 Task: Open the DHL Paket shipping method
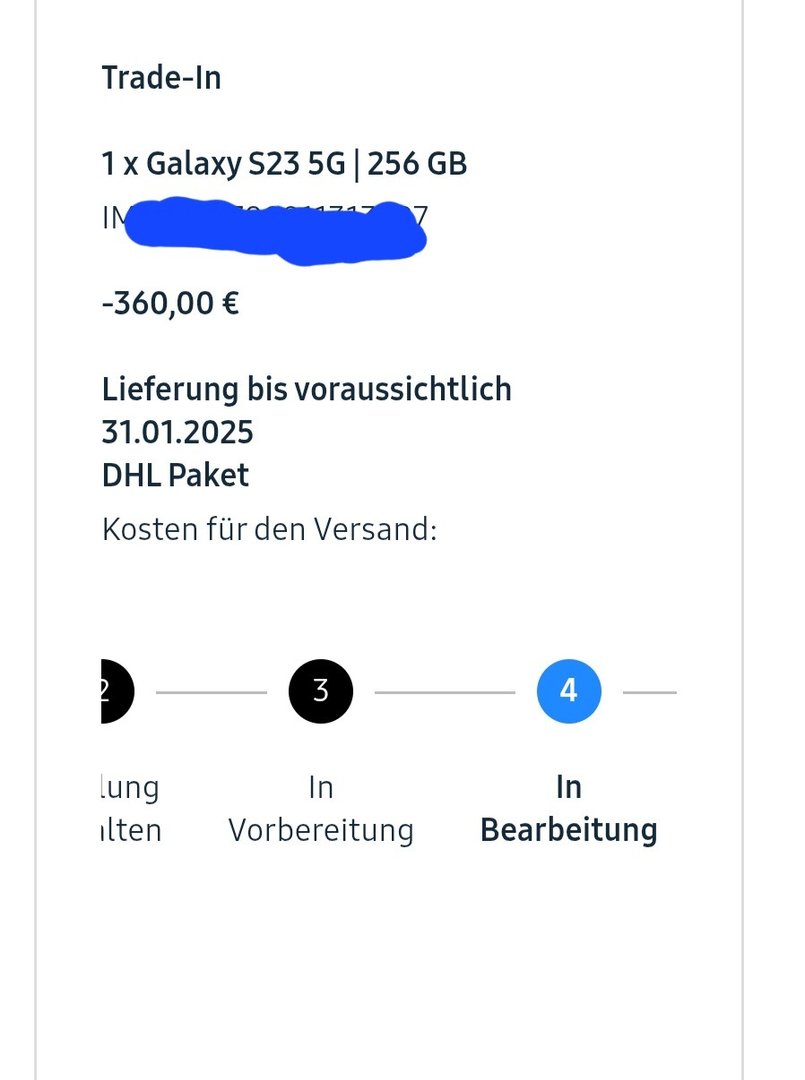[x=175, y=475]
